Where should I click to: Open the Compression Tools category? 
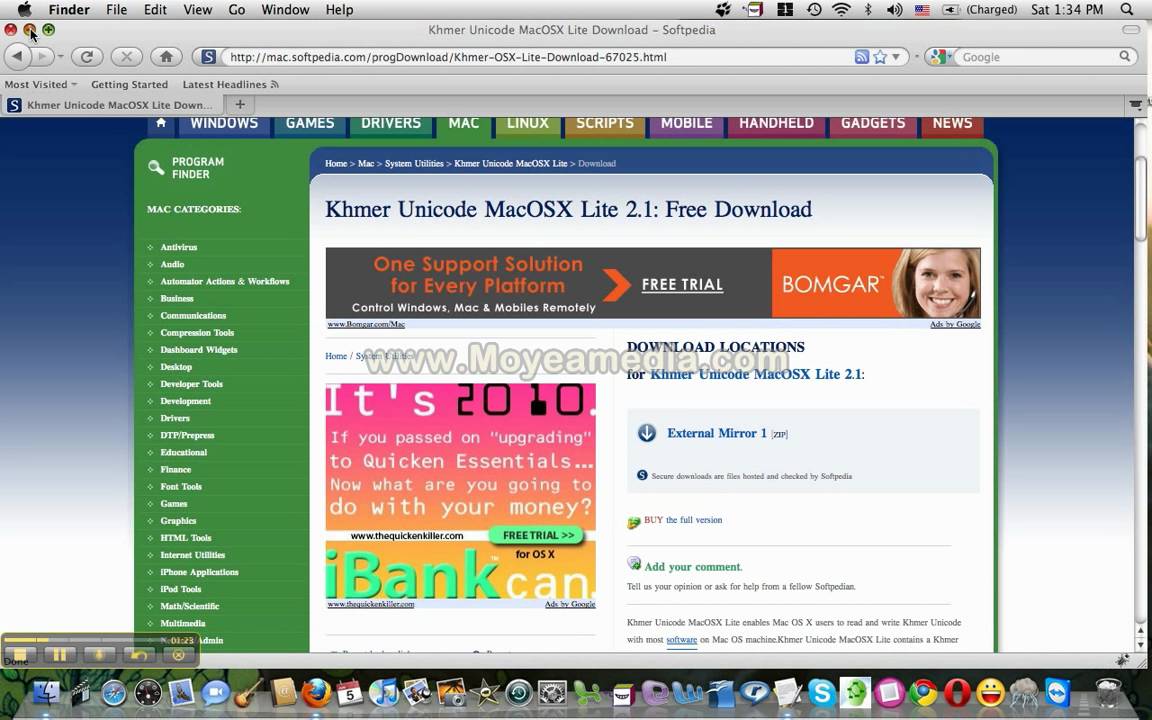coord(197,333)
